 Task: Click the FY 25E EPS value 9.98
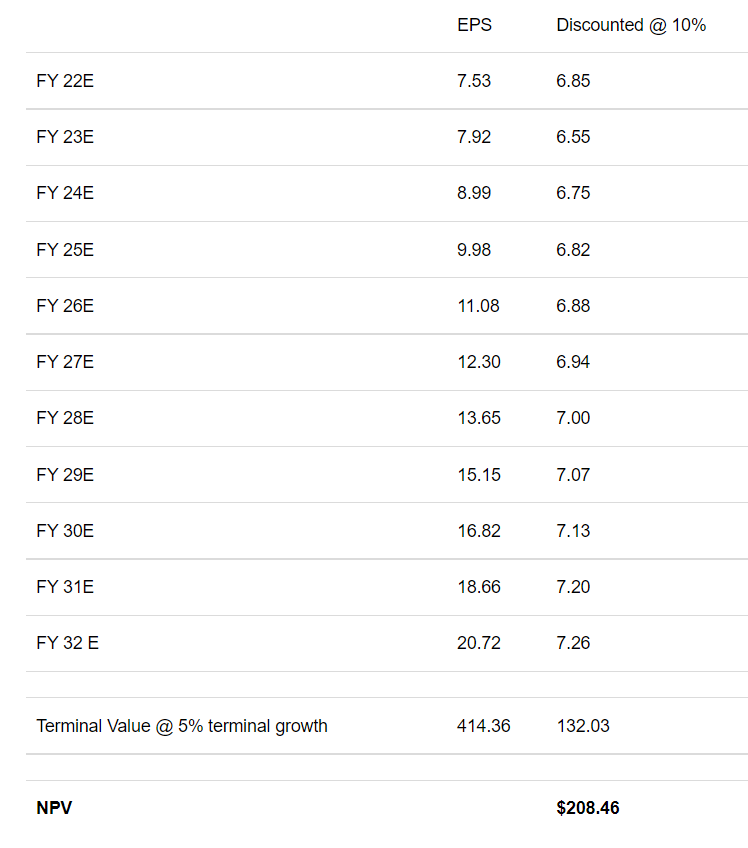click(474, 249)
